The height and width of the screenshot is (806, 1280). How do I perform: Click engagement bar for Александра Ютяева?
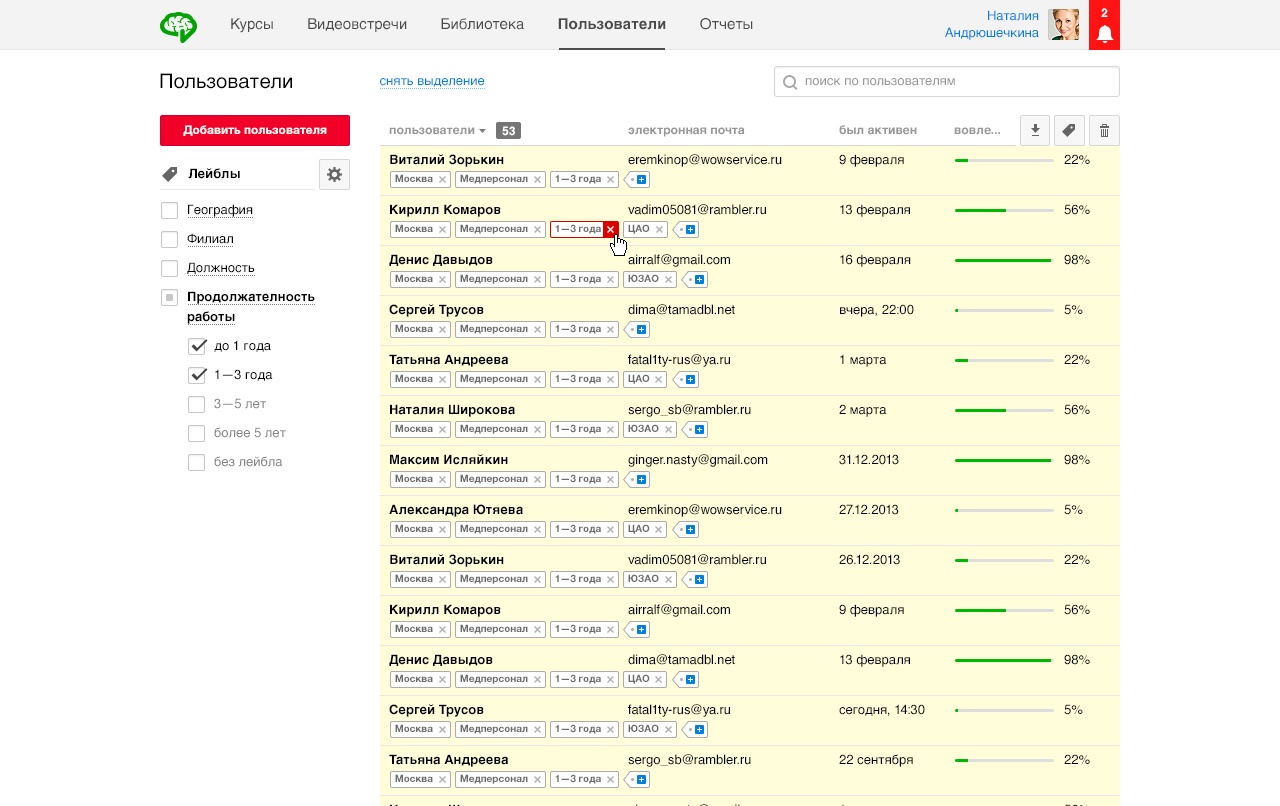[1004, 510]
